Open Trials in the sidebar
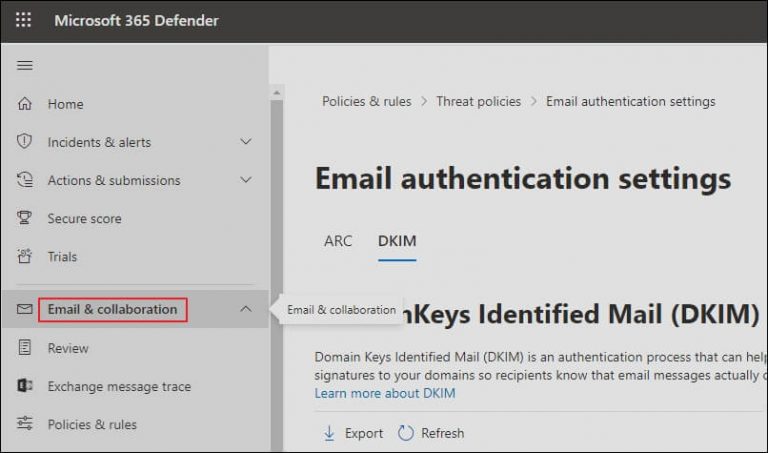Viewport: 768px width, 453px height. coord(62,257)
